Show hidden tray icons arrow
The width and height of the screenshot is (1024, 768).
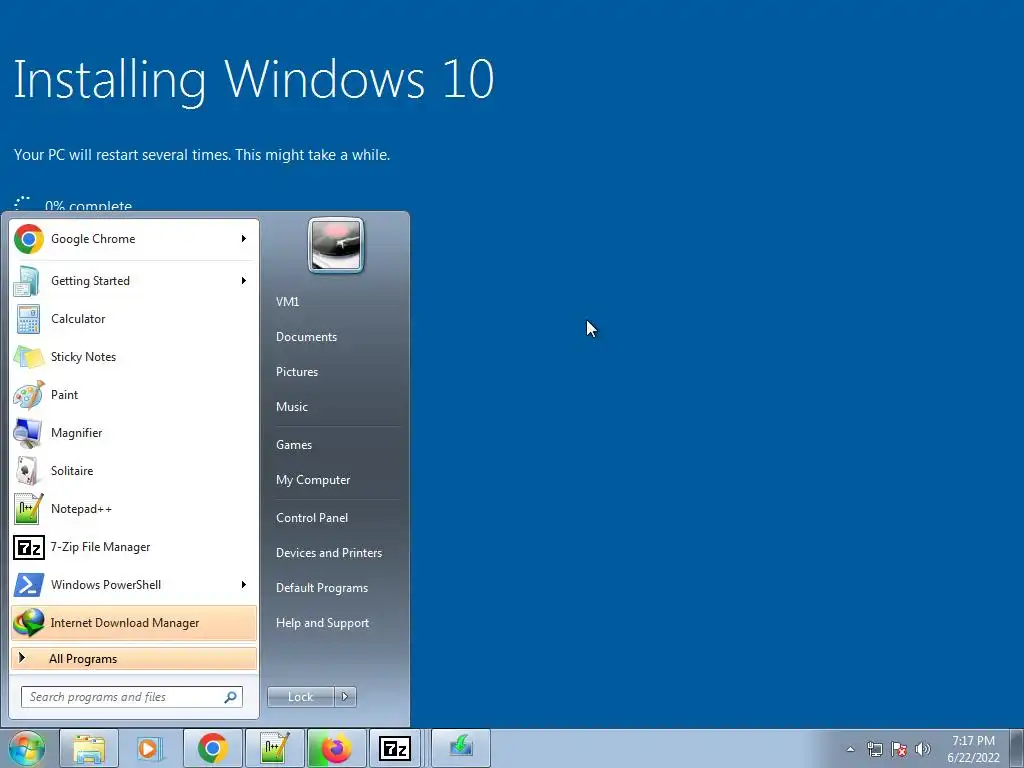click(850, 749)
